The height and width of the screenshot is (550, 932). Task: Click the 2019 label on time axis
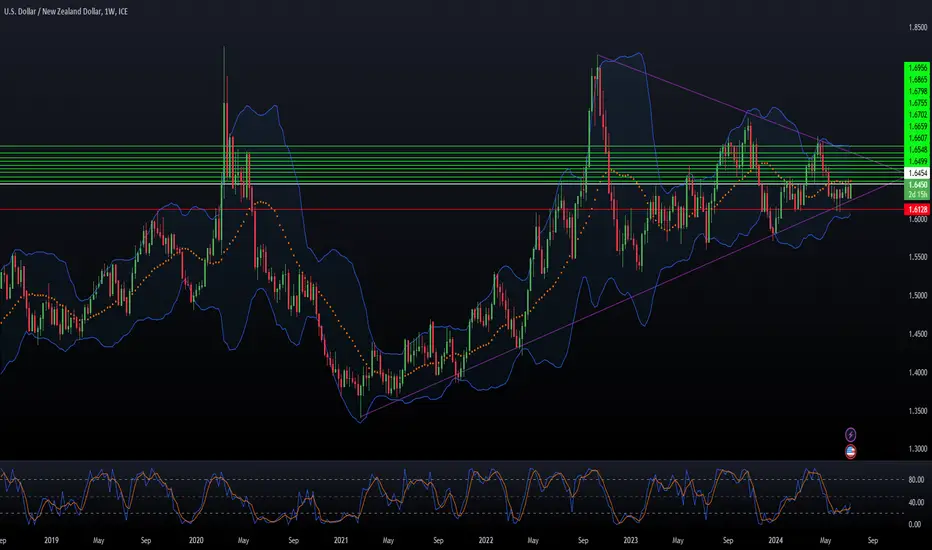51,540
